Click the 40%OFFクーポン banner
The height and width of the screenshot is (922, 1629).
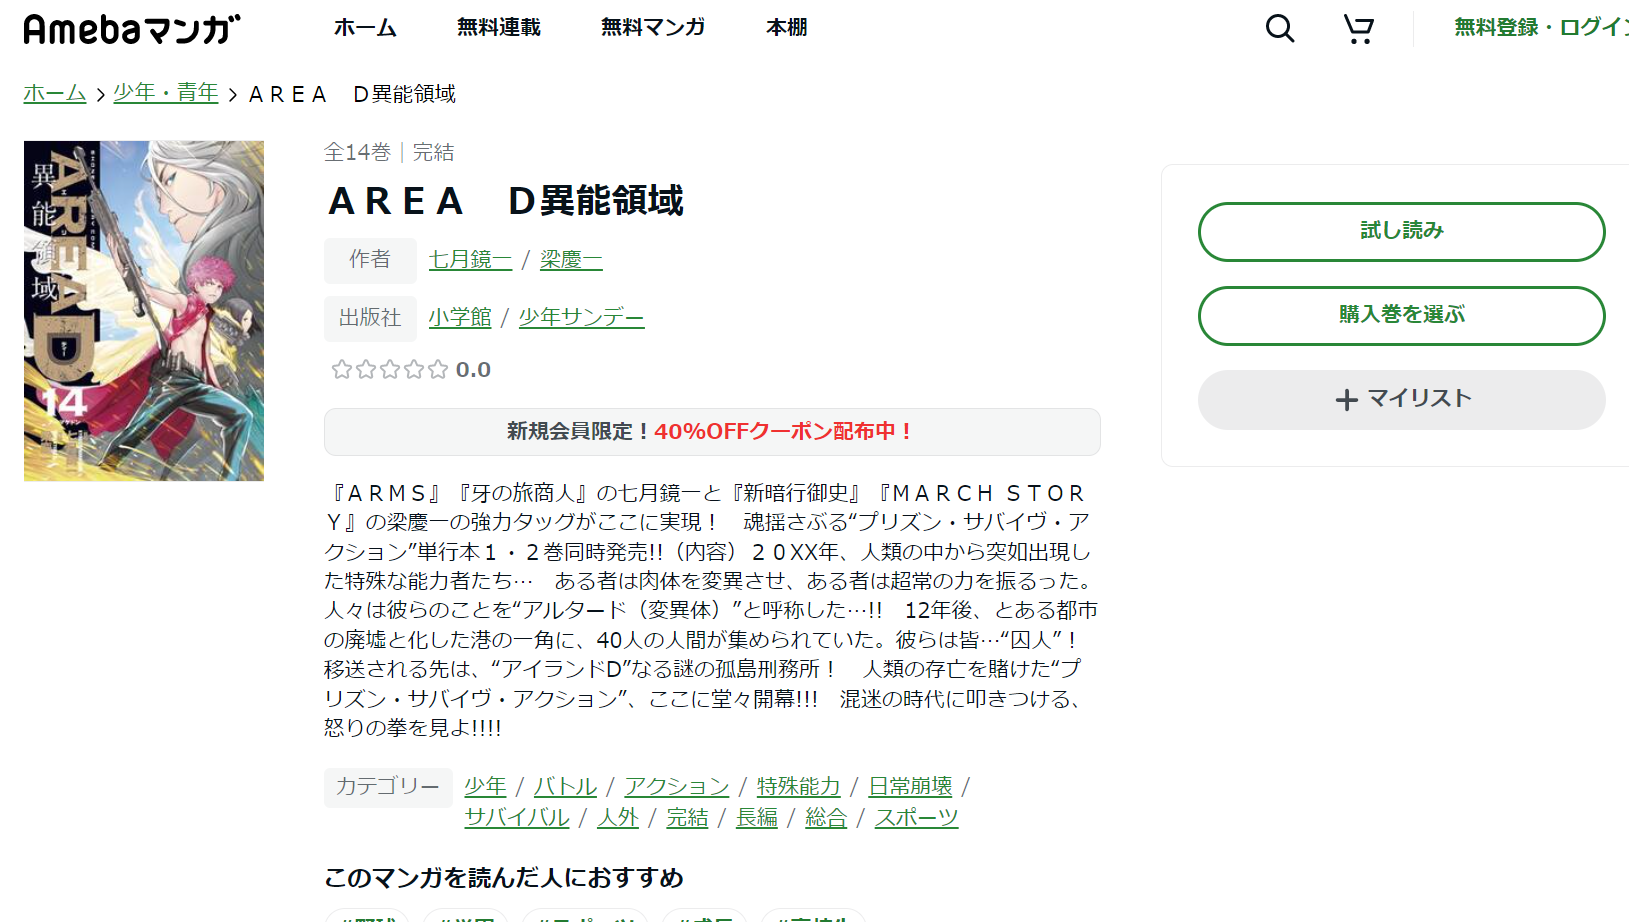[711, 432]
